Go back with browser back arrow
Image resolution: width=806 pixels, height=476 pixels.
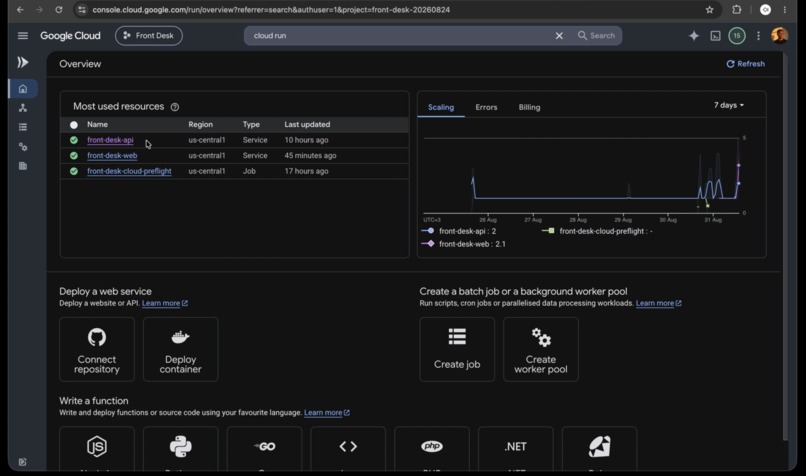(x=20, y=10)
